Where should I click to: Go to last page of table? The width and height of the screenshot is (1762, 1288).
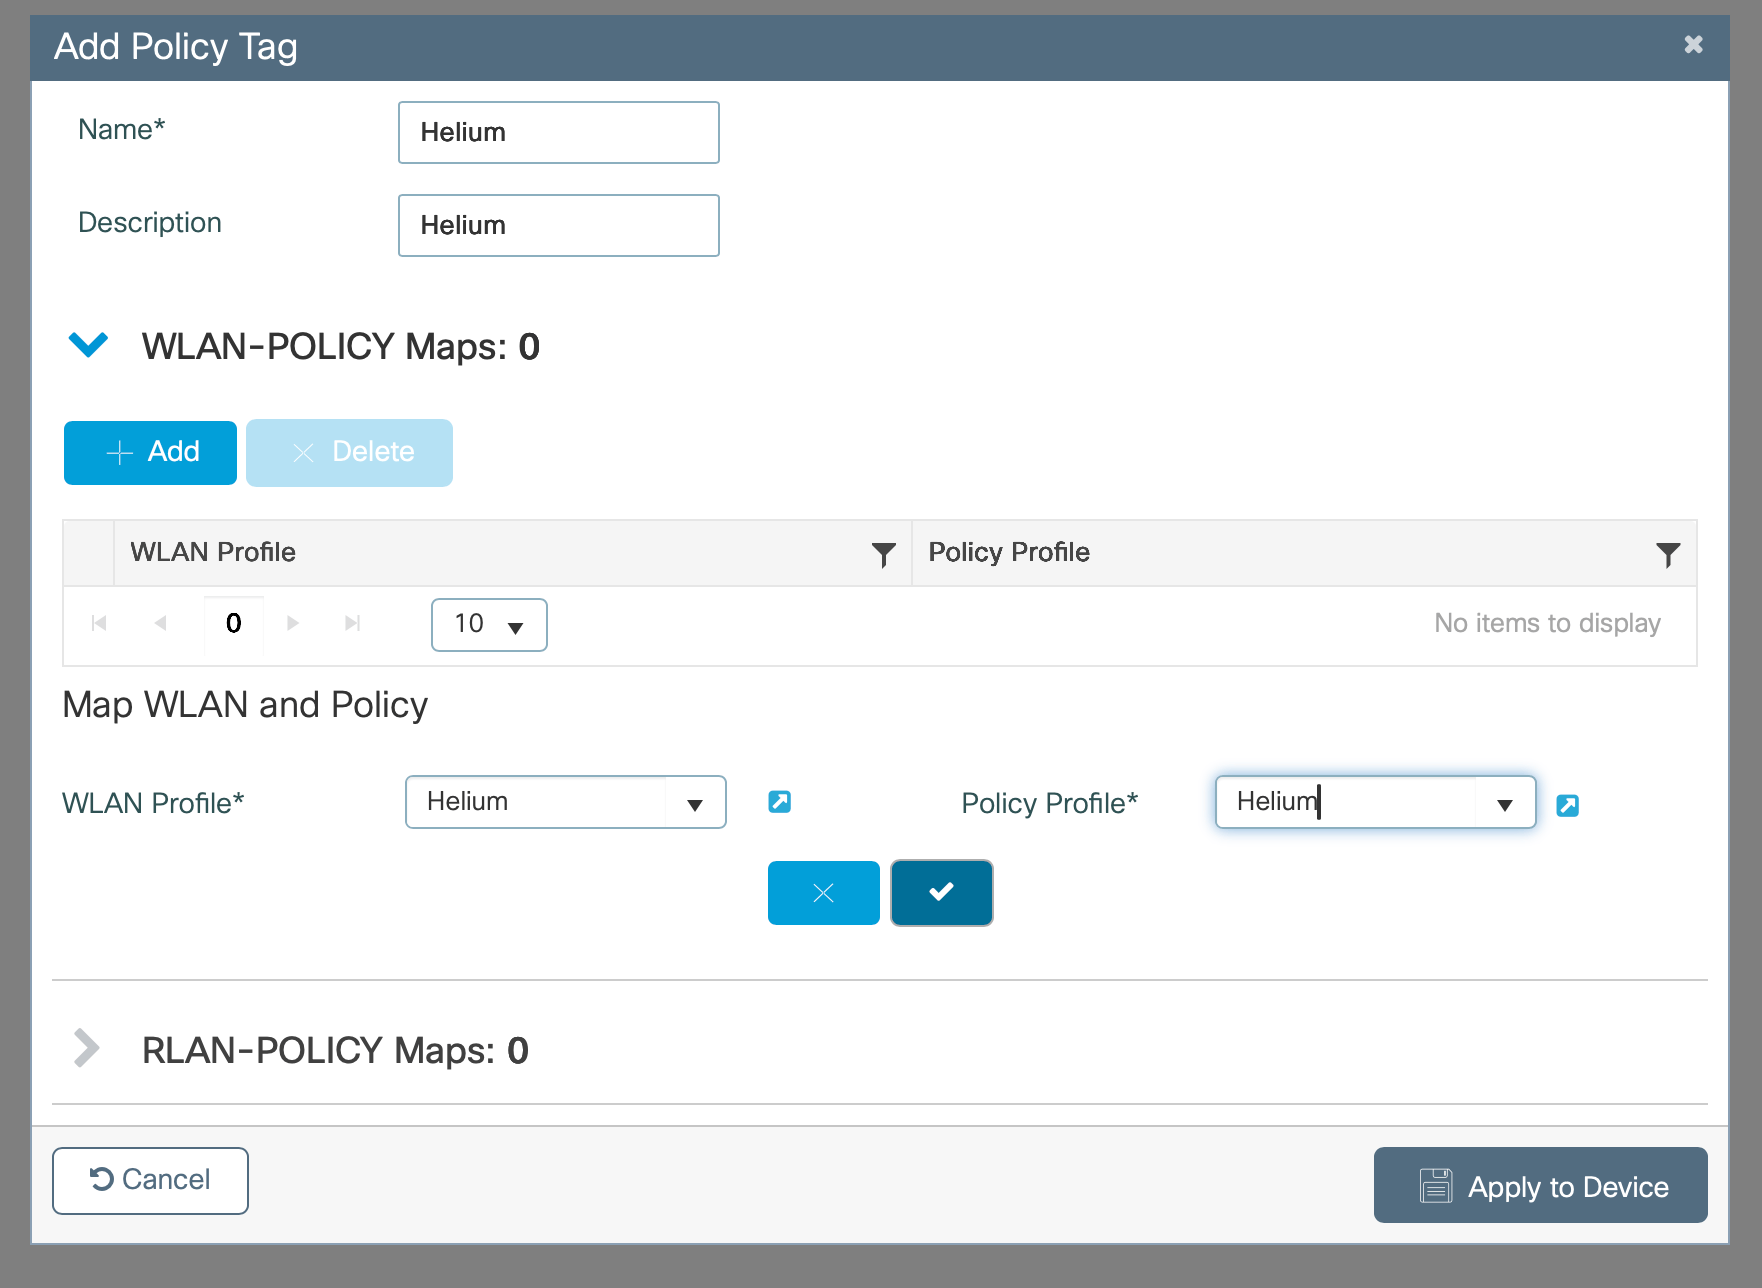[x=352, y=624]
